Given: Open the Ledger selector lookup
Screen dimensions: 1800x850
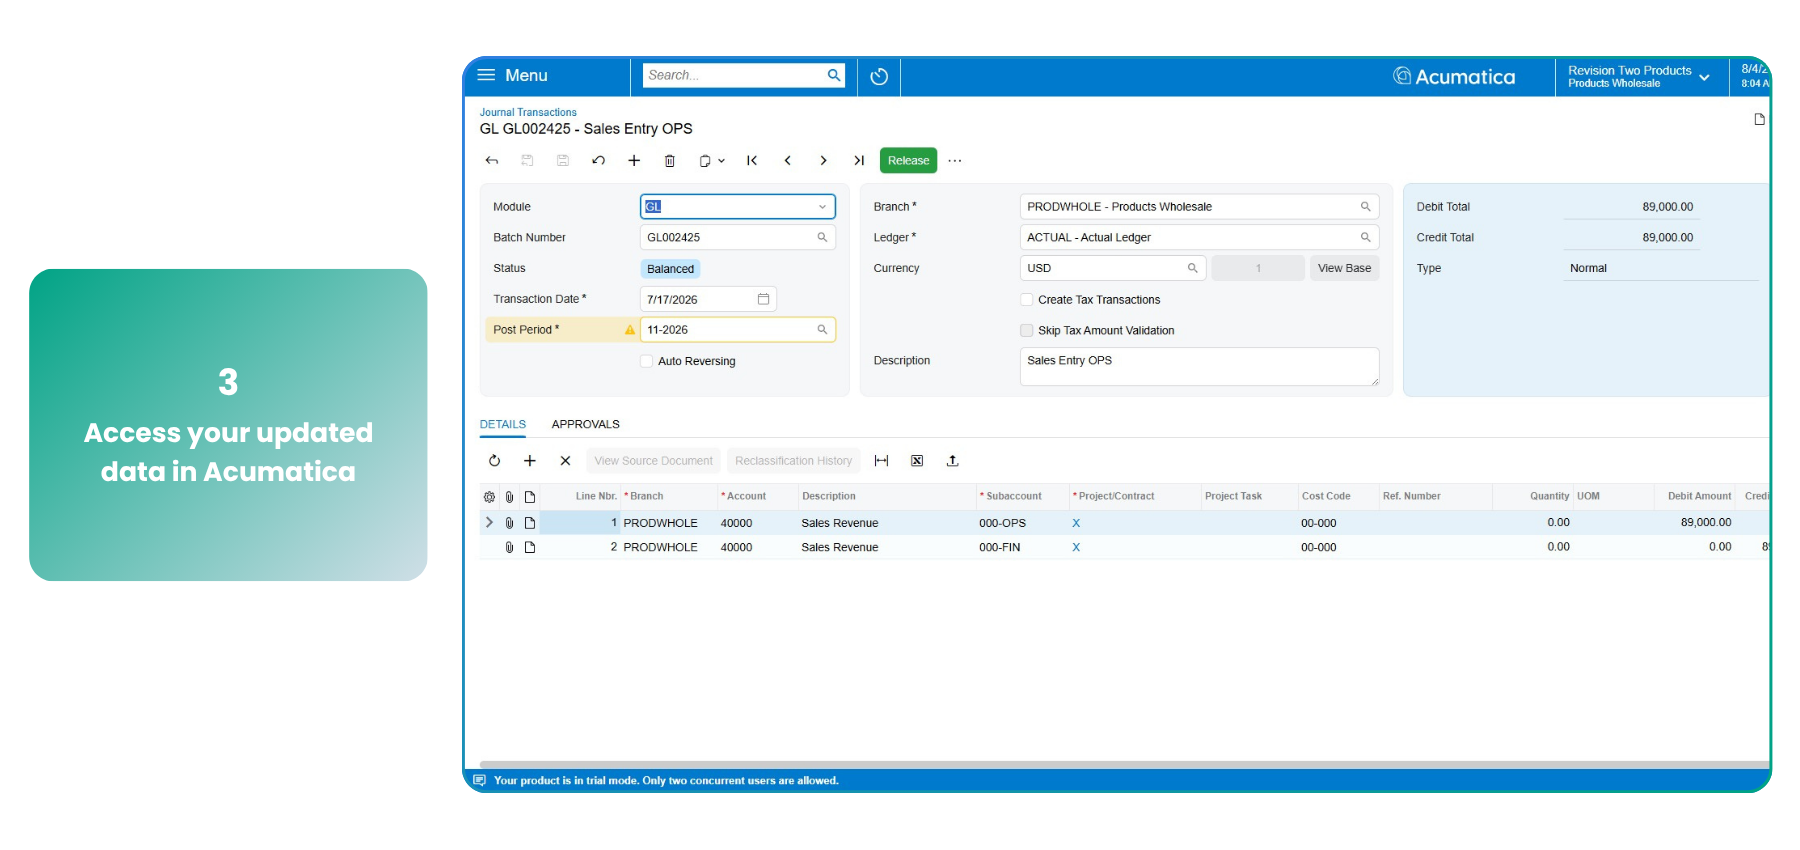Looking at the screenshot, I should [1365, 237].
